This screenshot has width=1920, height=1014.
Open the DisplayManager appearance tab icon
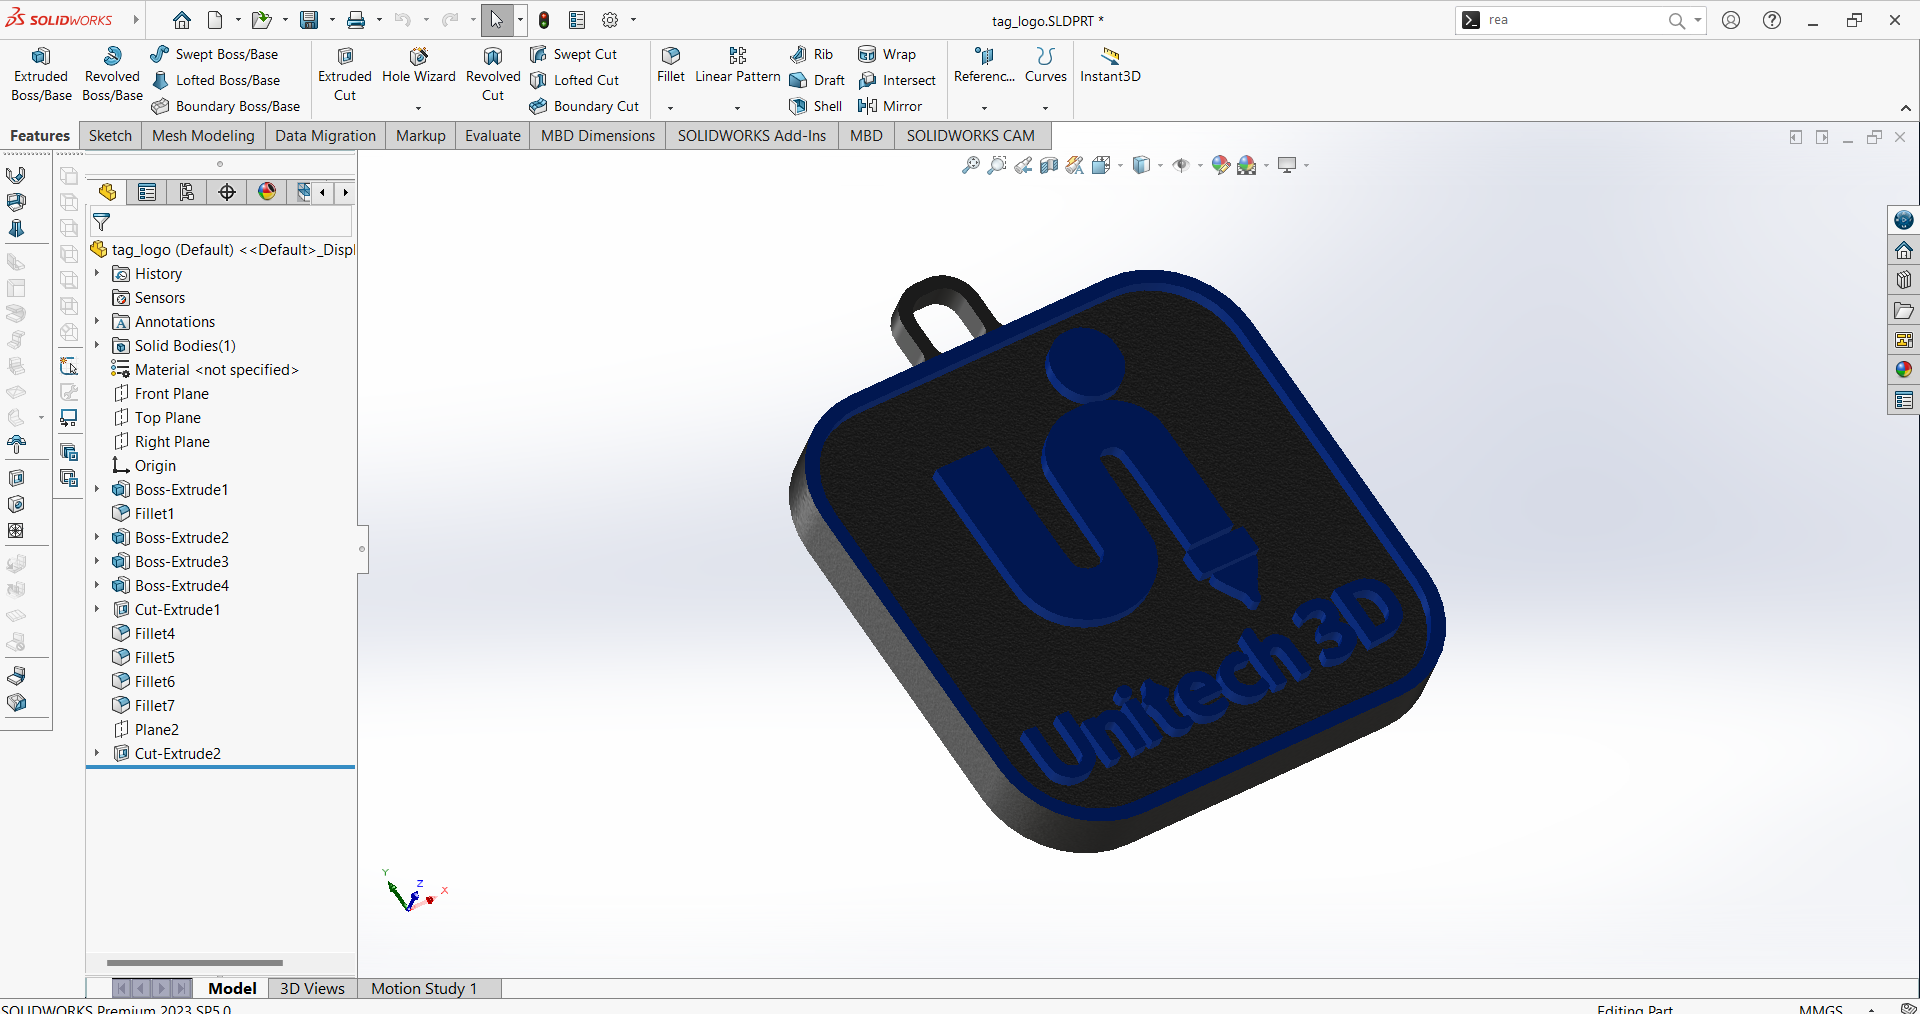pos(267,192)
